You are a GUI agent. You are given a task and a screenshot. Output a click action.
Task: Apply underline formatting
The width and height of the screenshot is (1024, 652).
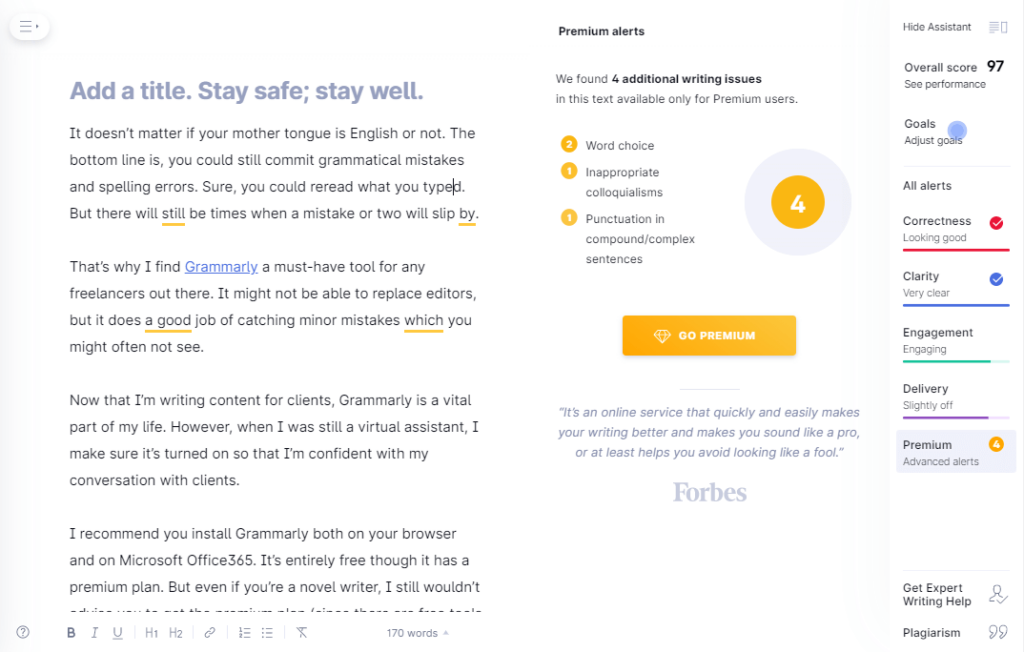point(118,632)
